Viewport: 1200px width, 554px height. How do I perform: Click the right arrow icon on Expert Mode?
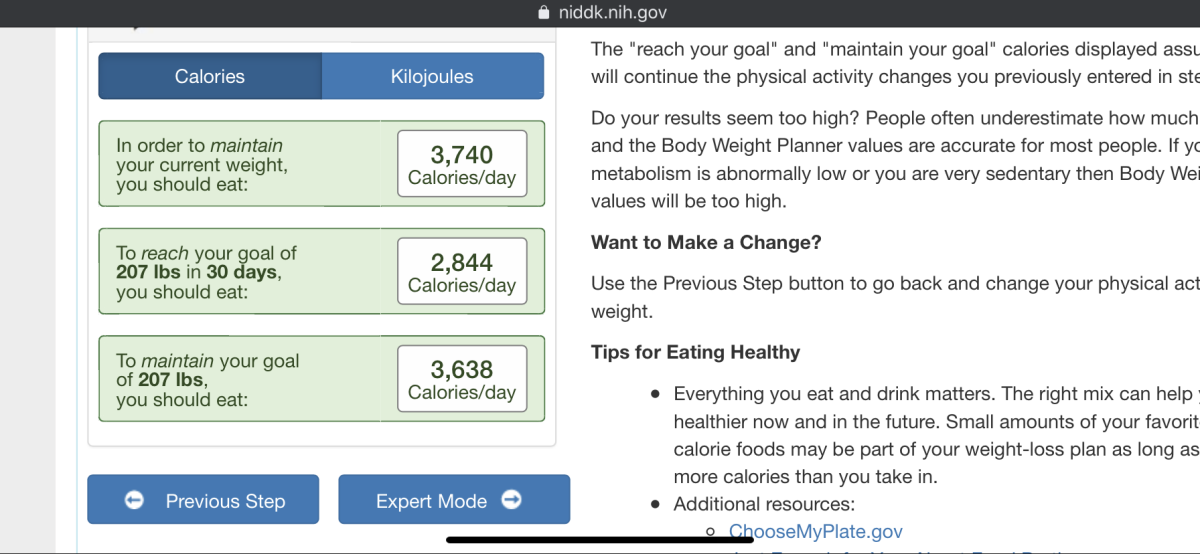coord(511,499)
